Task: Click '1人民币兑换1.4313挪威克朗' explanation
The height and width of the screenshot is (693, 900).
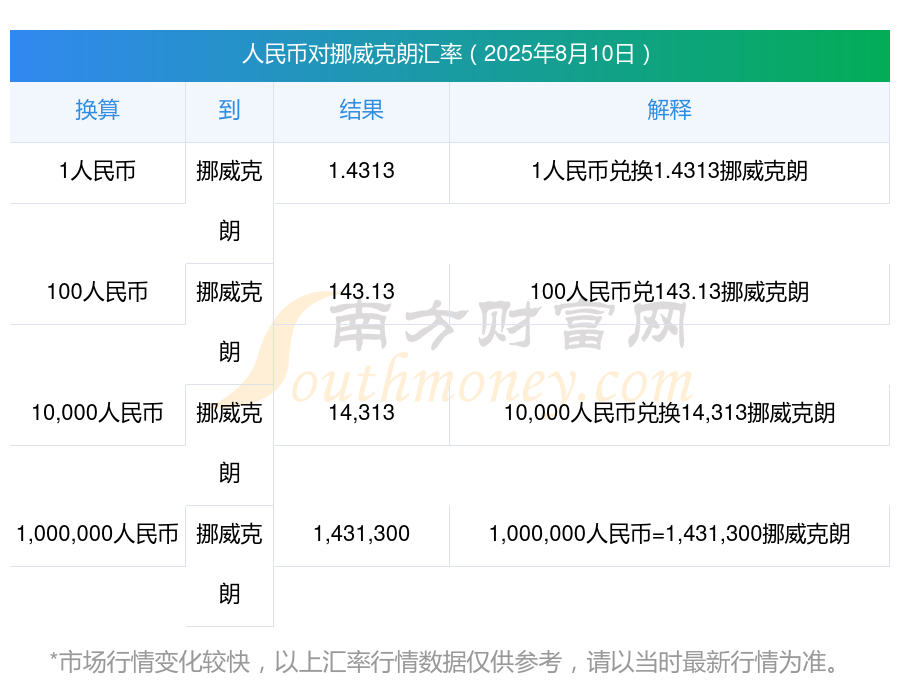Action: click(669, 171)
